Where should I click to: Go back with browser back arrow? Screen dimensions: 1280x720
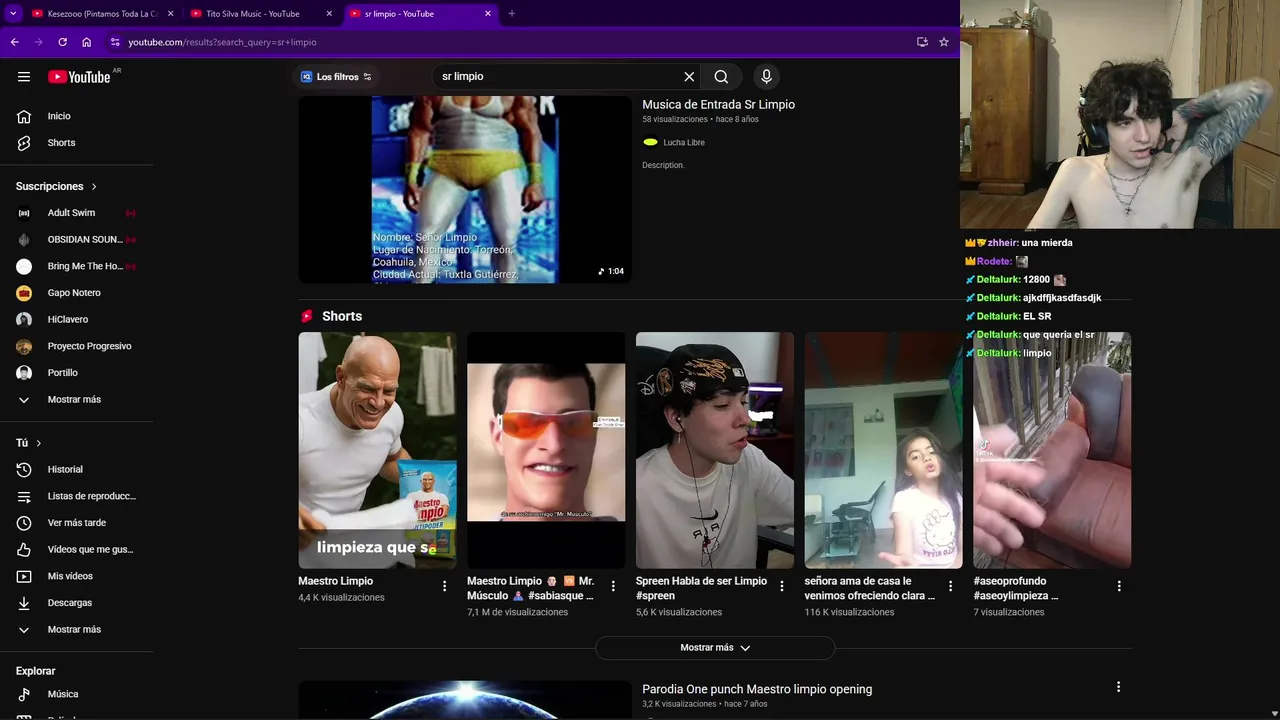point(14,42)
